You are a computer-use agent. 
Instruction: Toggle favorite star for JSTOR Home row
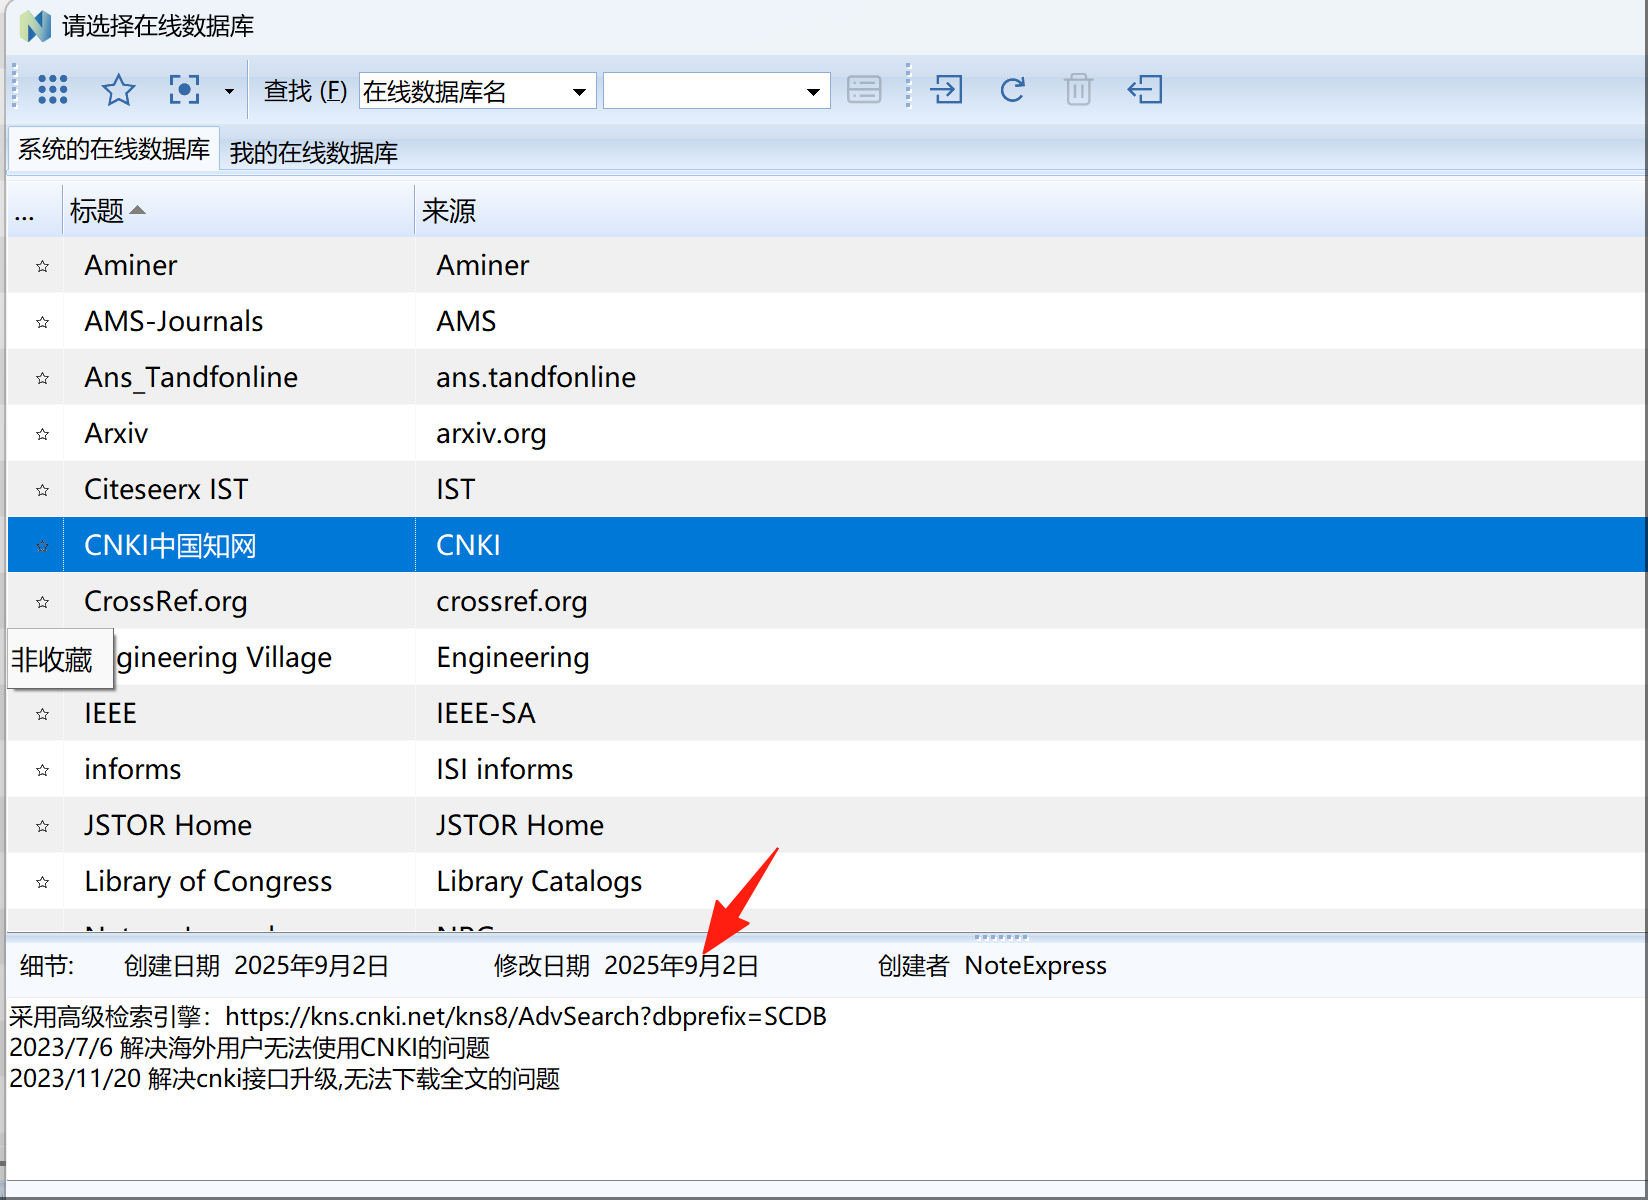[42, 826]
